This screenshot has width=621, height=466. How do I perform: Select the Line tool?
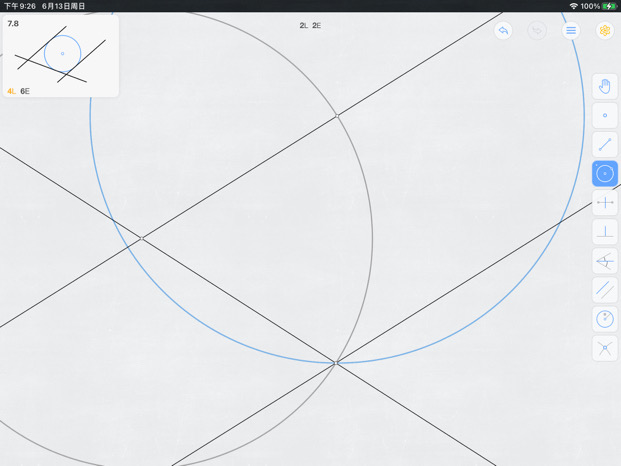605,145
